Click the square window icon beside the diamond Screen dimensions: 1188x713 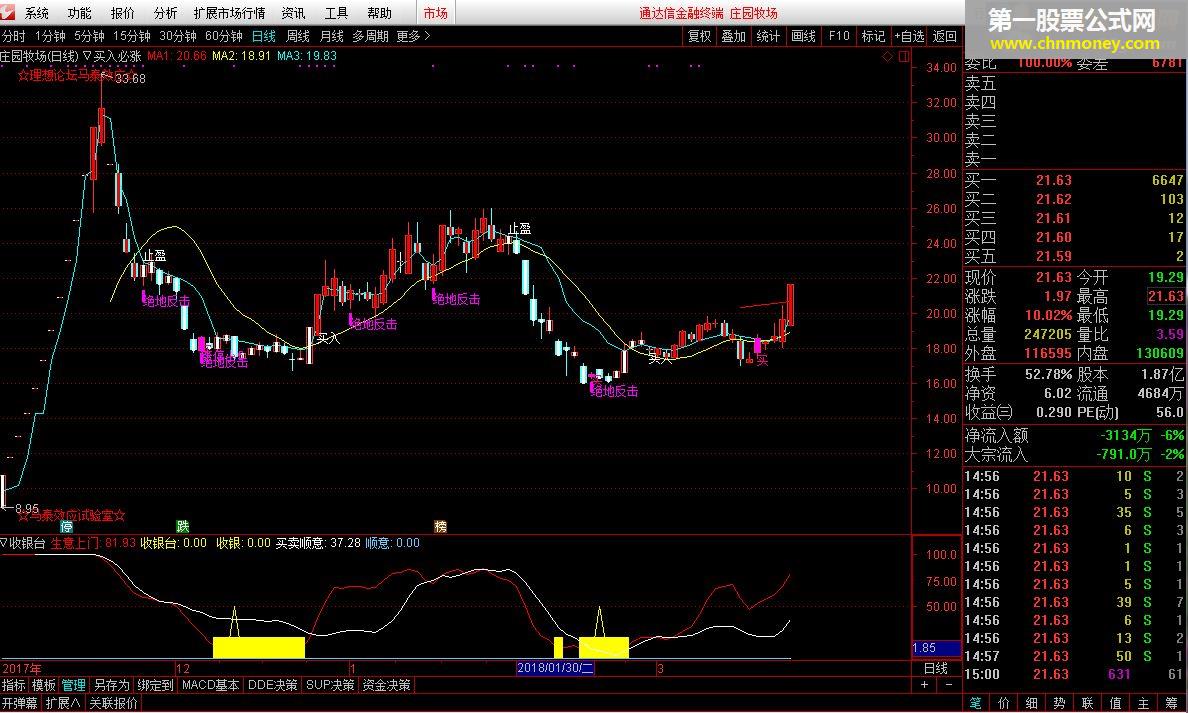903,57
